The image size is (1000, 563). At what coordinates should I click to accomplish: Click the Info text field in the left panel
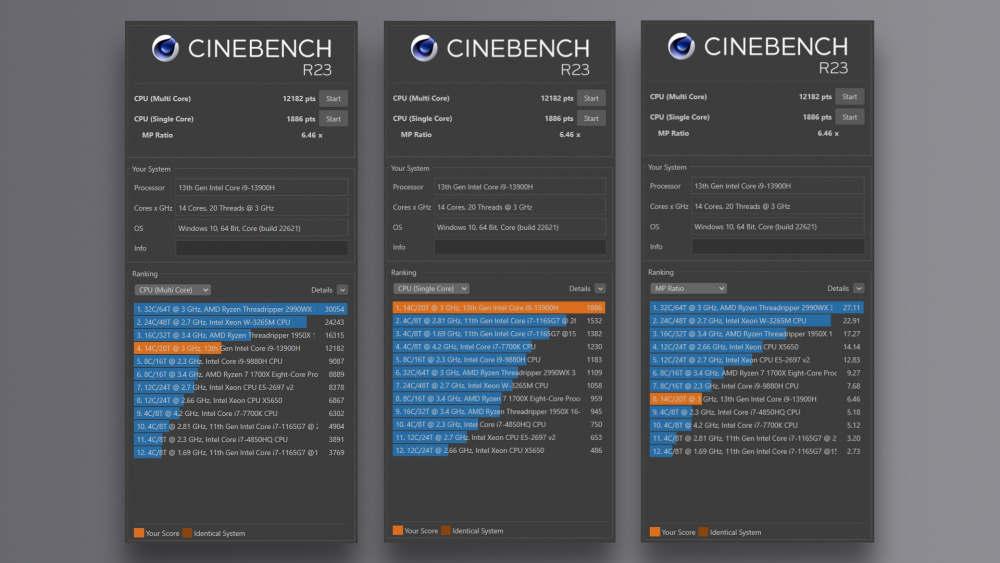(x=262, y=248)
